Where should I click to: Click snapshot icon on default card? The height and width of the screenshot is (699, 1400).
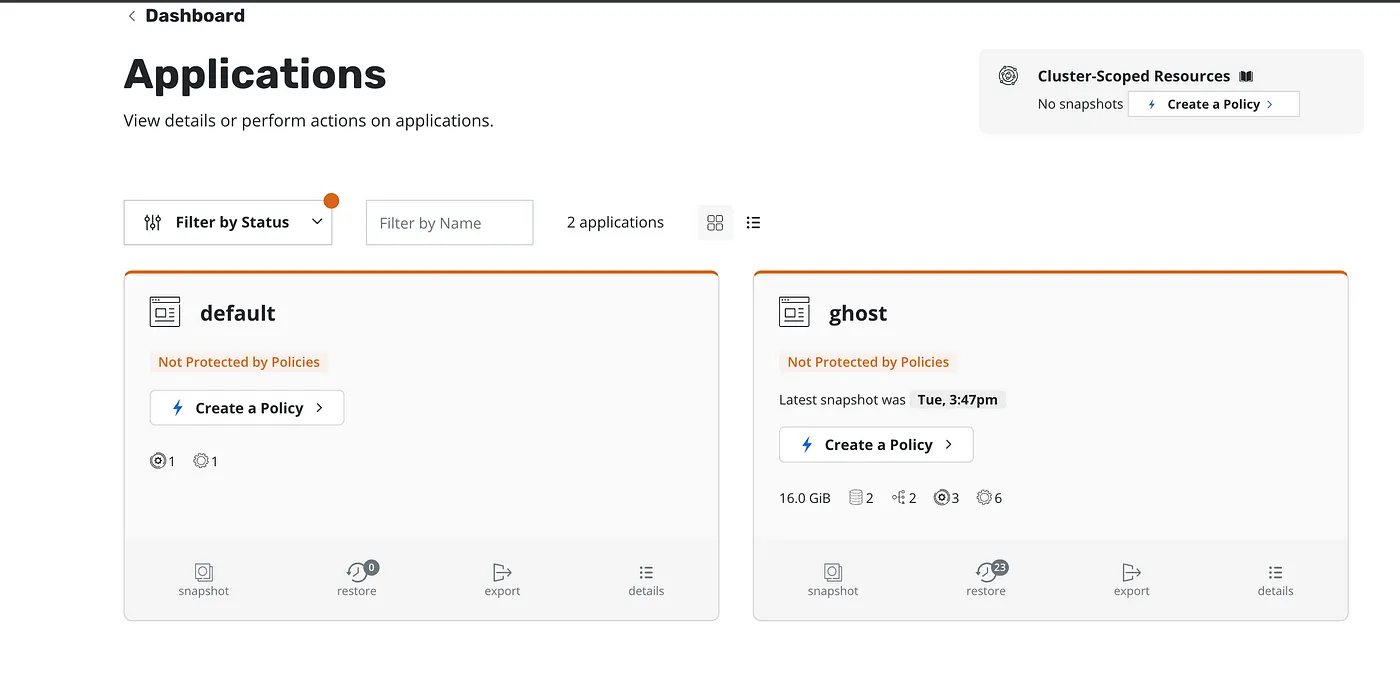tap(204, 573)
